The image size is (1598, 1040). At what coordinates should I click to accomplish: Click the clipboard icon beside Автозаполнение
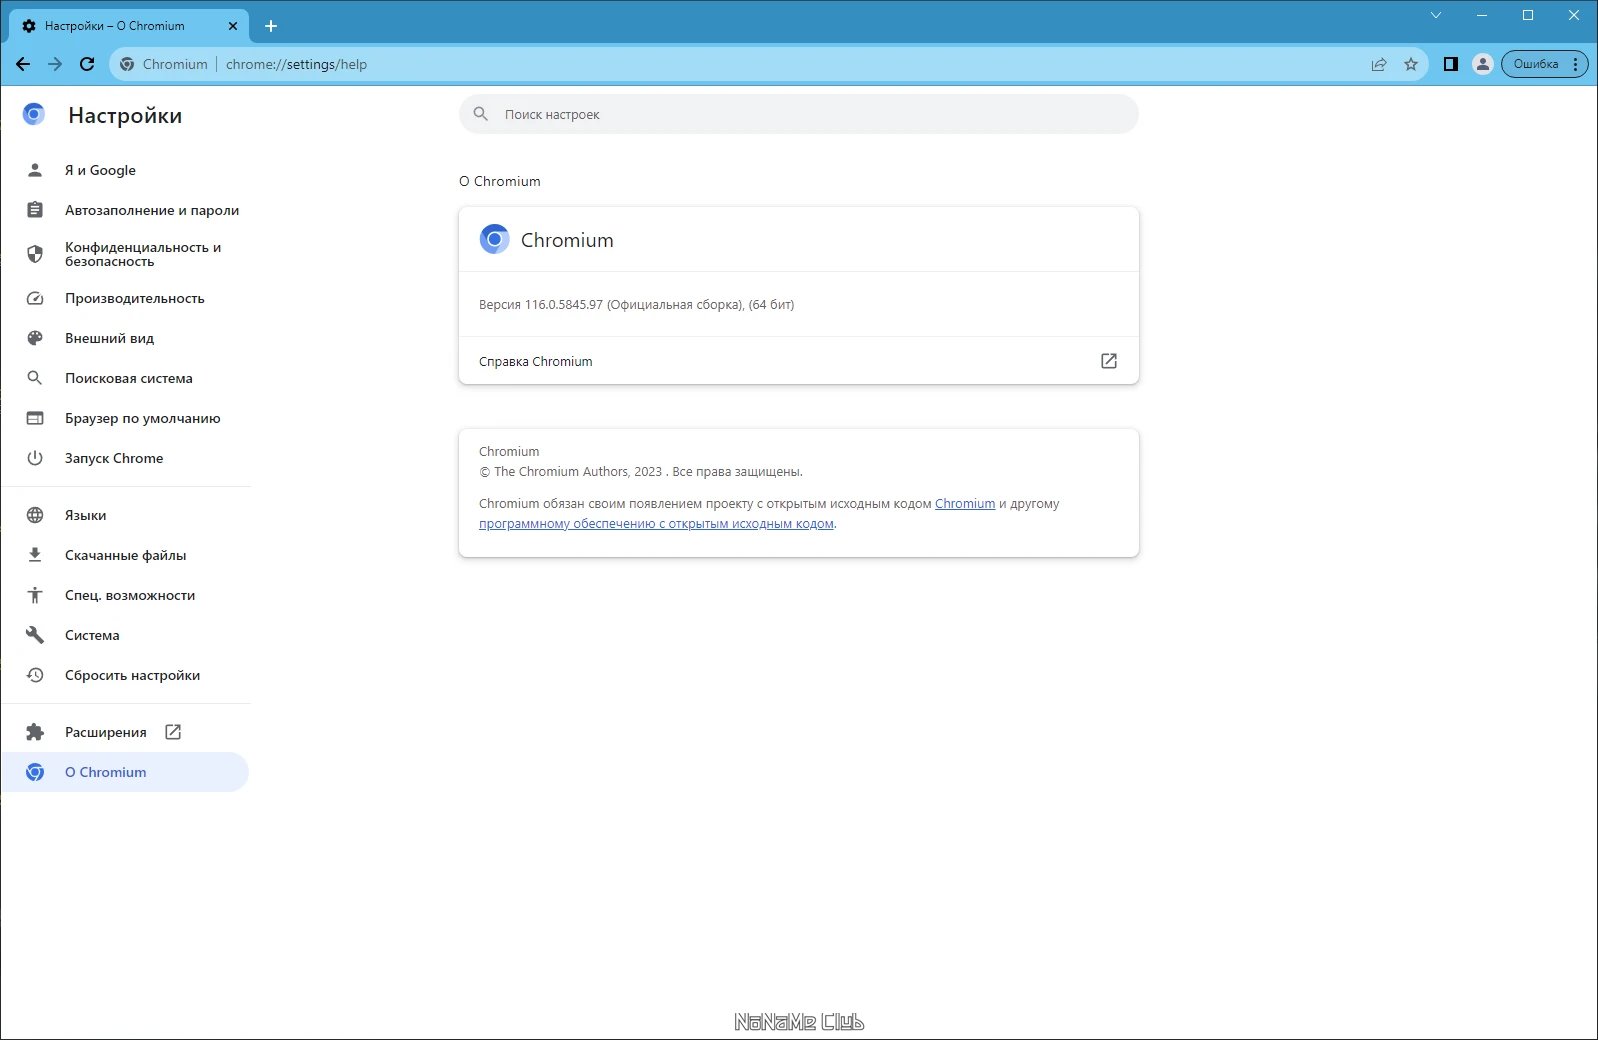pos(35,210)
